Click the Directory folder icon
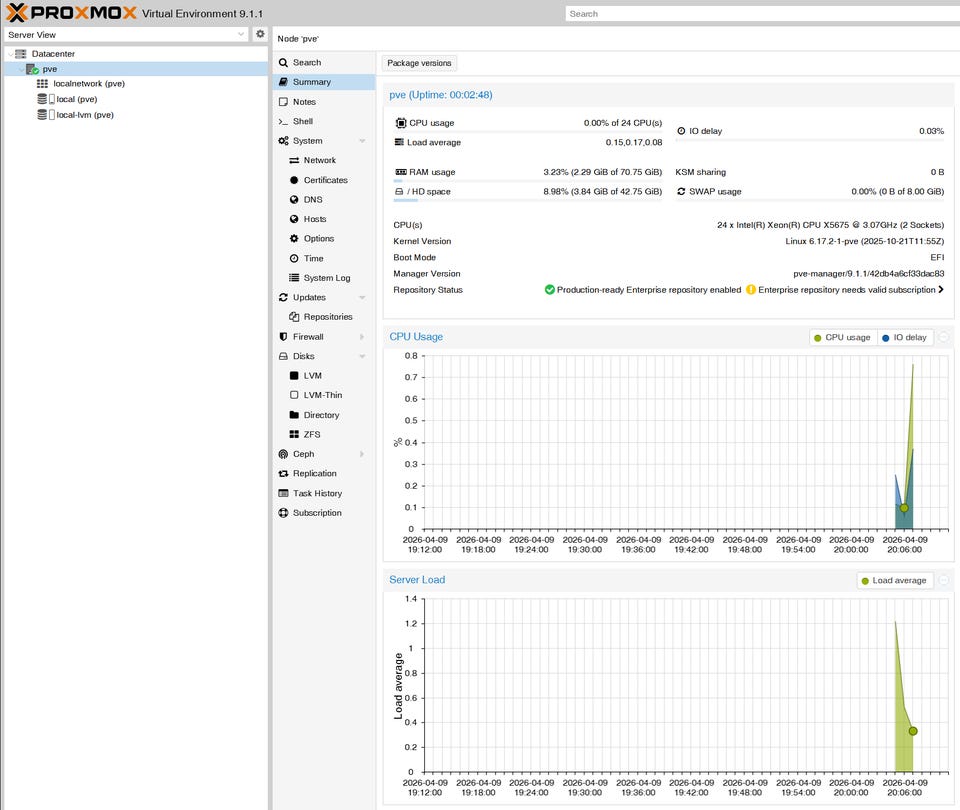 [294, 415]
